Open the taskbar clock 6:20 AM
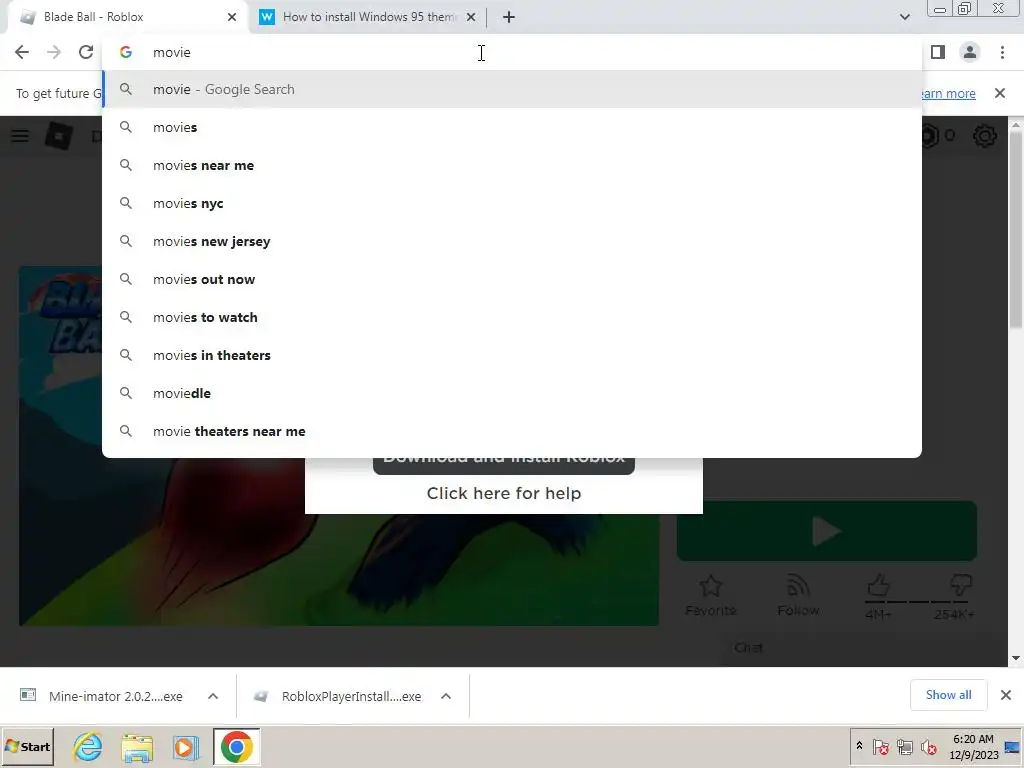Viewport: 1024px width, 768px height. click(973, 746)
